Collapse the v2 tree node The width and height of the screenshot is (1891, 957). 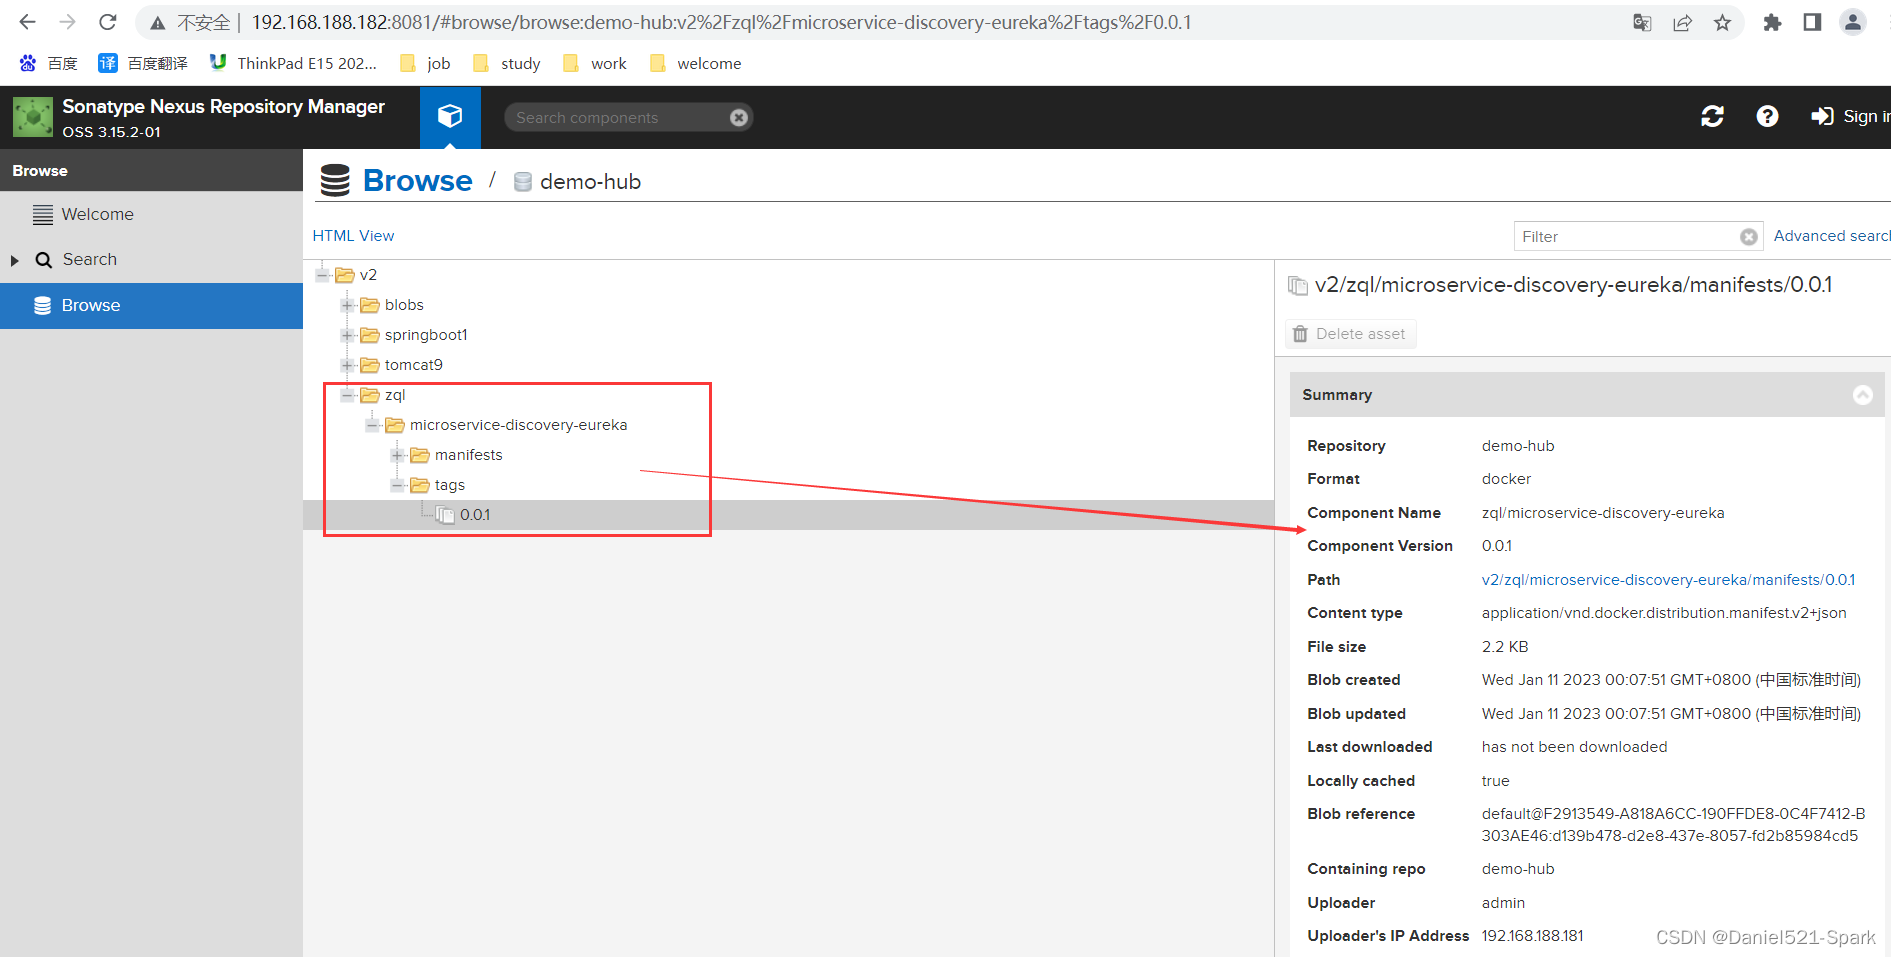click(323, 275)
